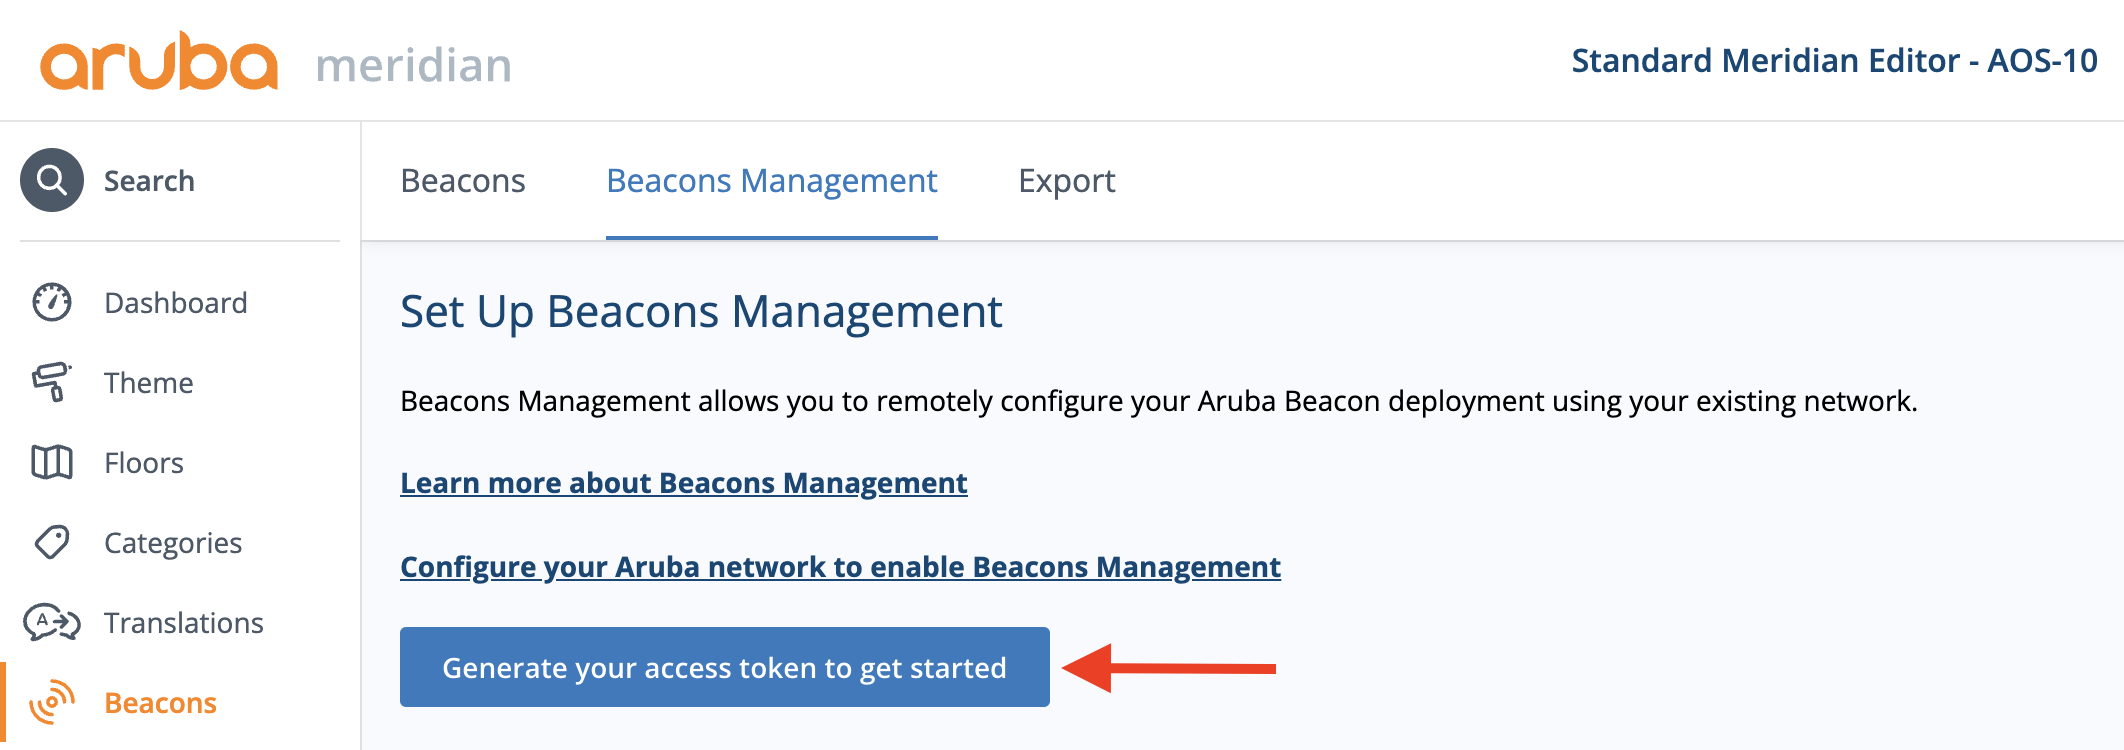Click the Beacons signal icon in sidebar
This screenshot has width=2124, height=750.
coord(52,702)
